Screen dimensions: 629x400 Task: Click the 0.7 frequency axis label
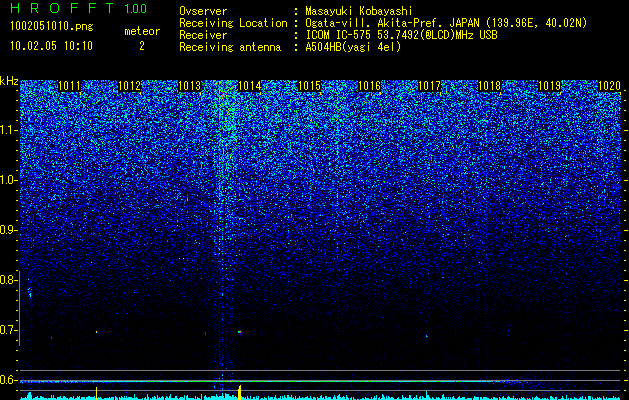point(8,330)
